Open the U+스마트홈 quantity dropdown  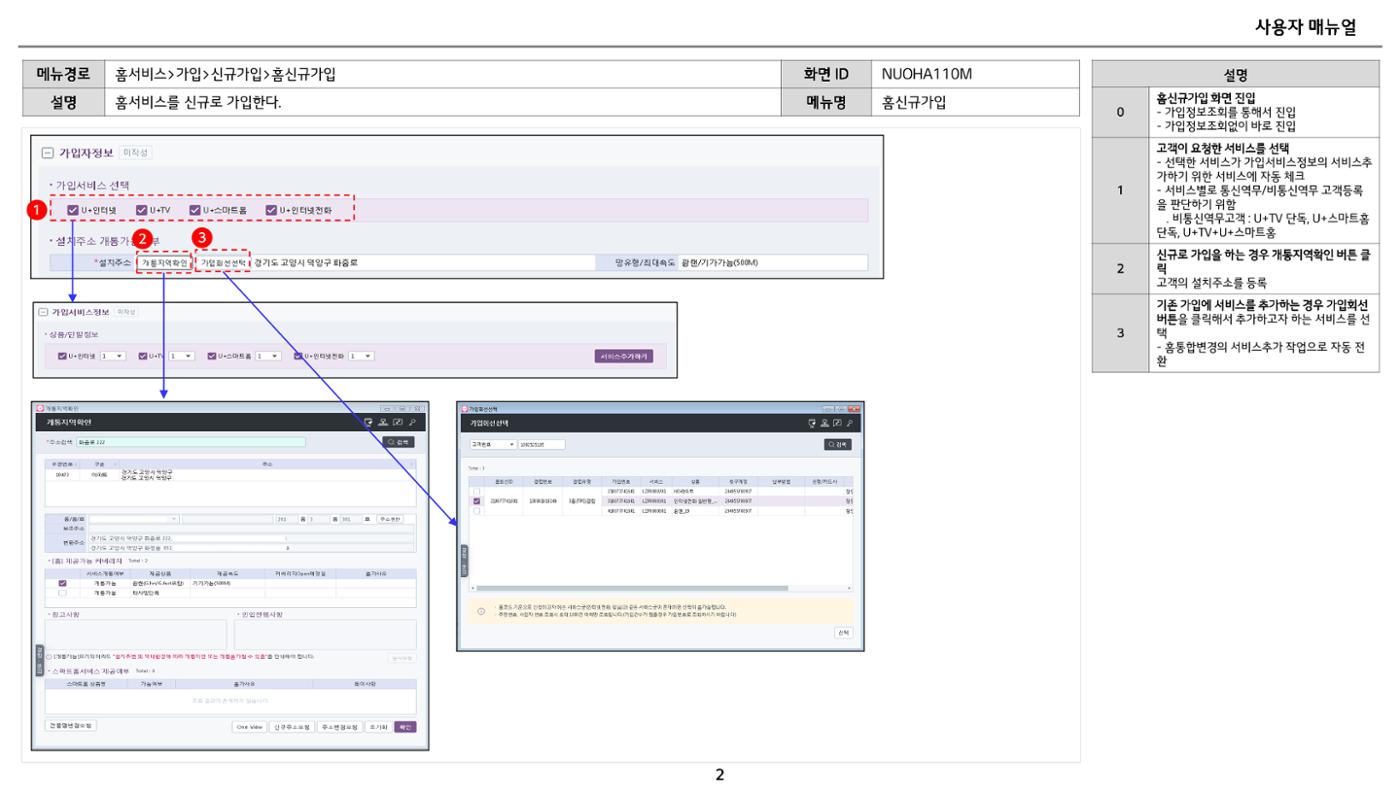coord(267,355)
